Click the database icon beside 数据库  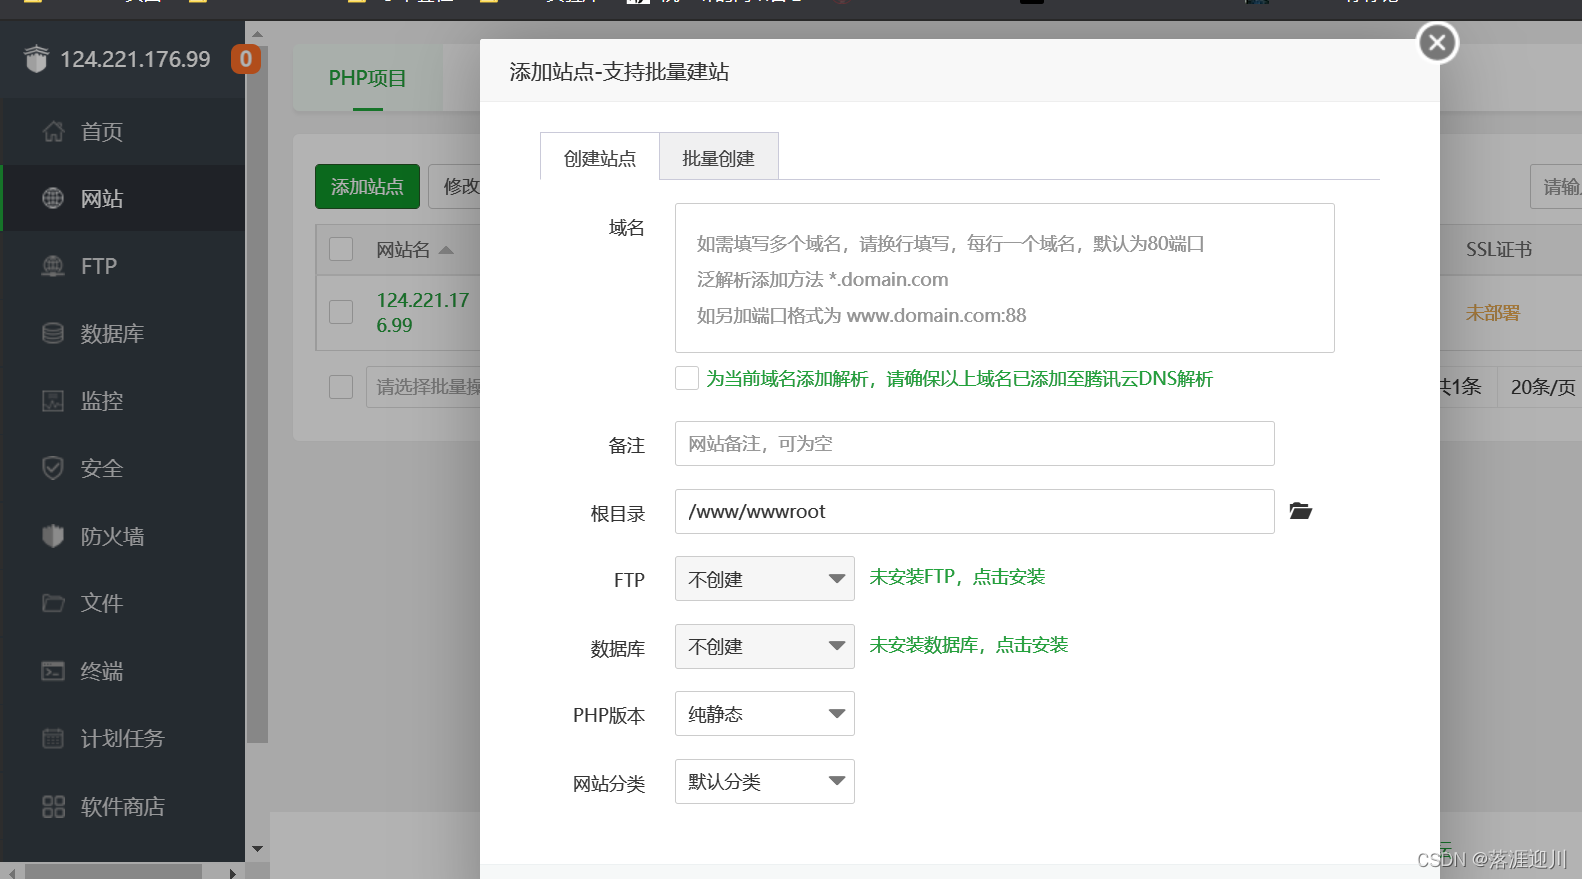[53, 333]
